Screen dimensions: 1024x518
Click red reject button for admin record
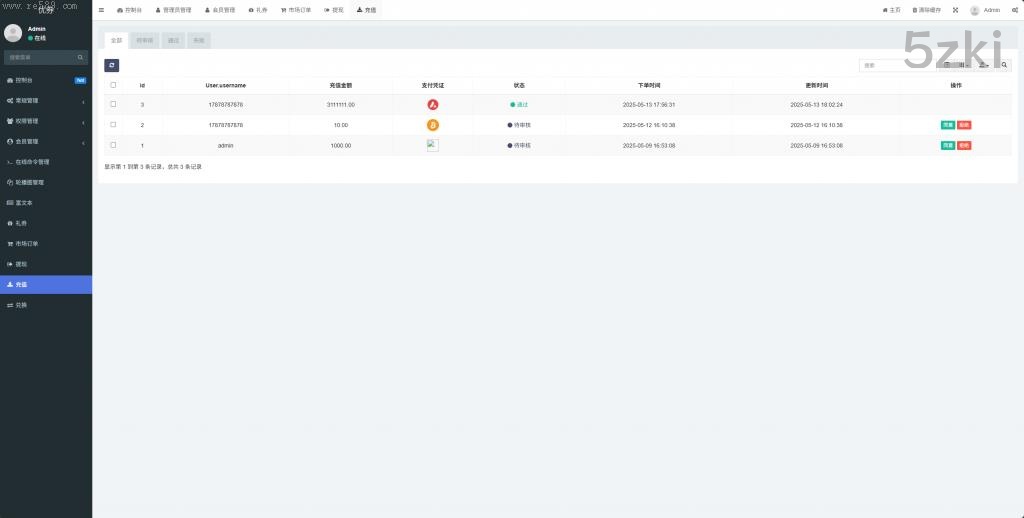tap(964, 146)
